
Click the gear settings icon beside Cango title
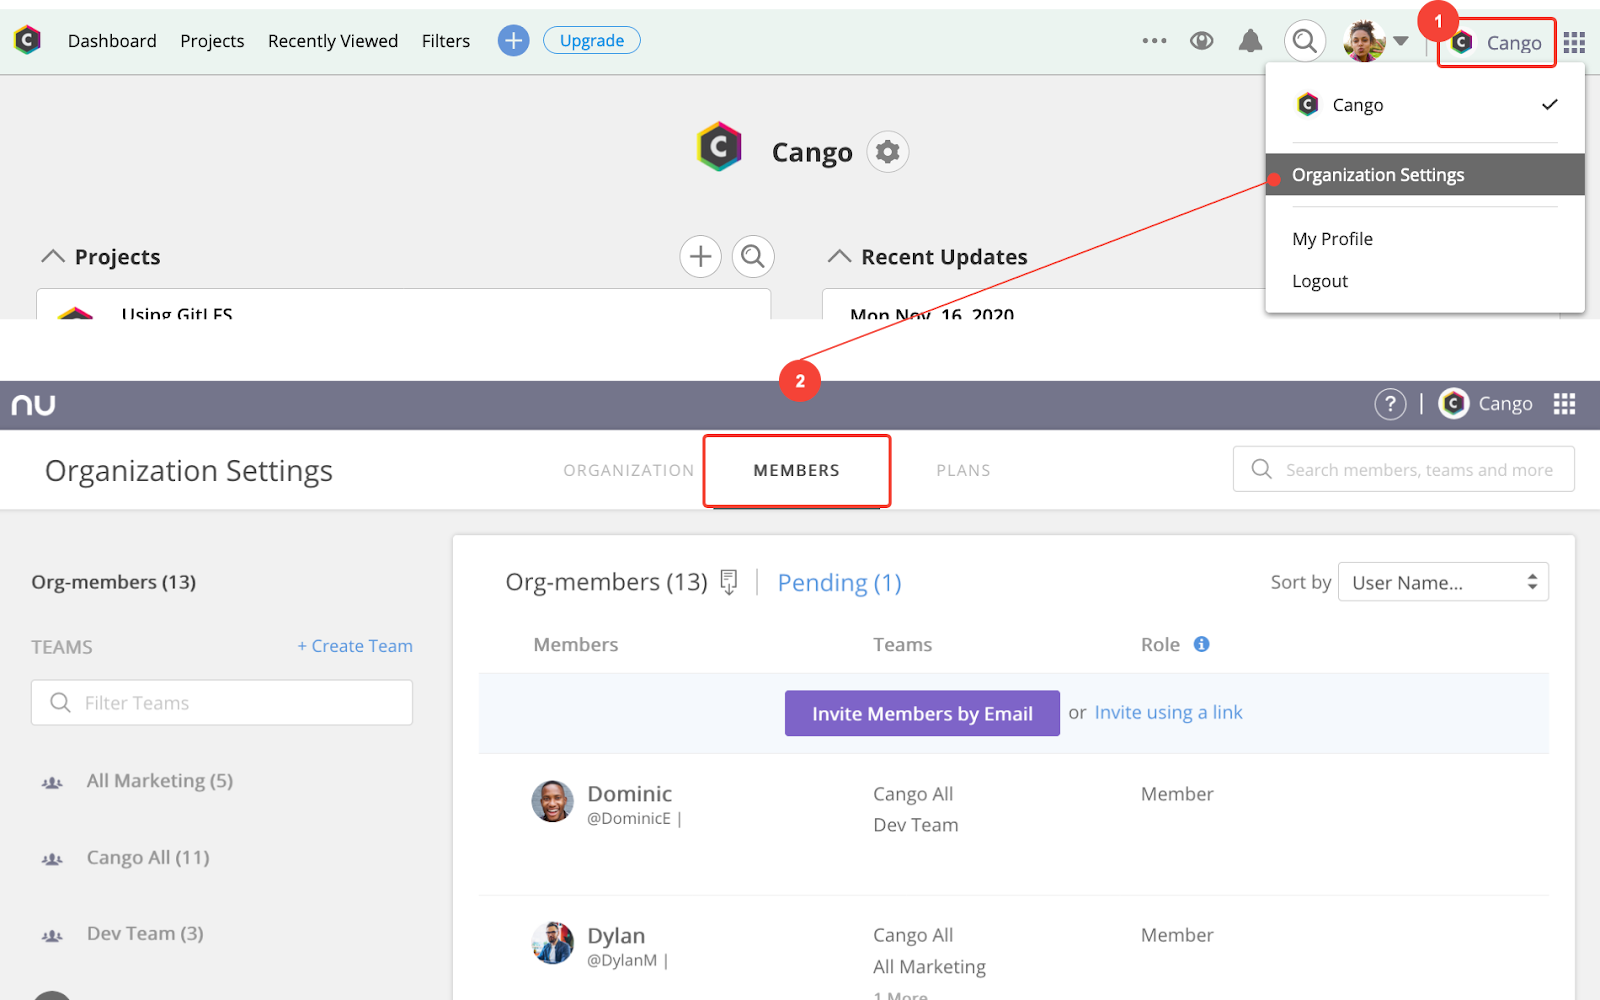888,152
